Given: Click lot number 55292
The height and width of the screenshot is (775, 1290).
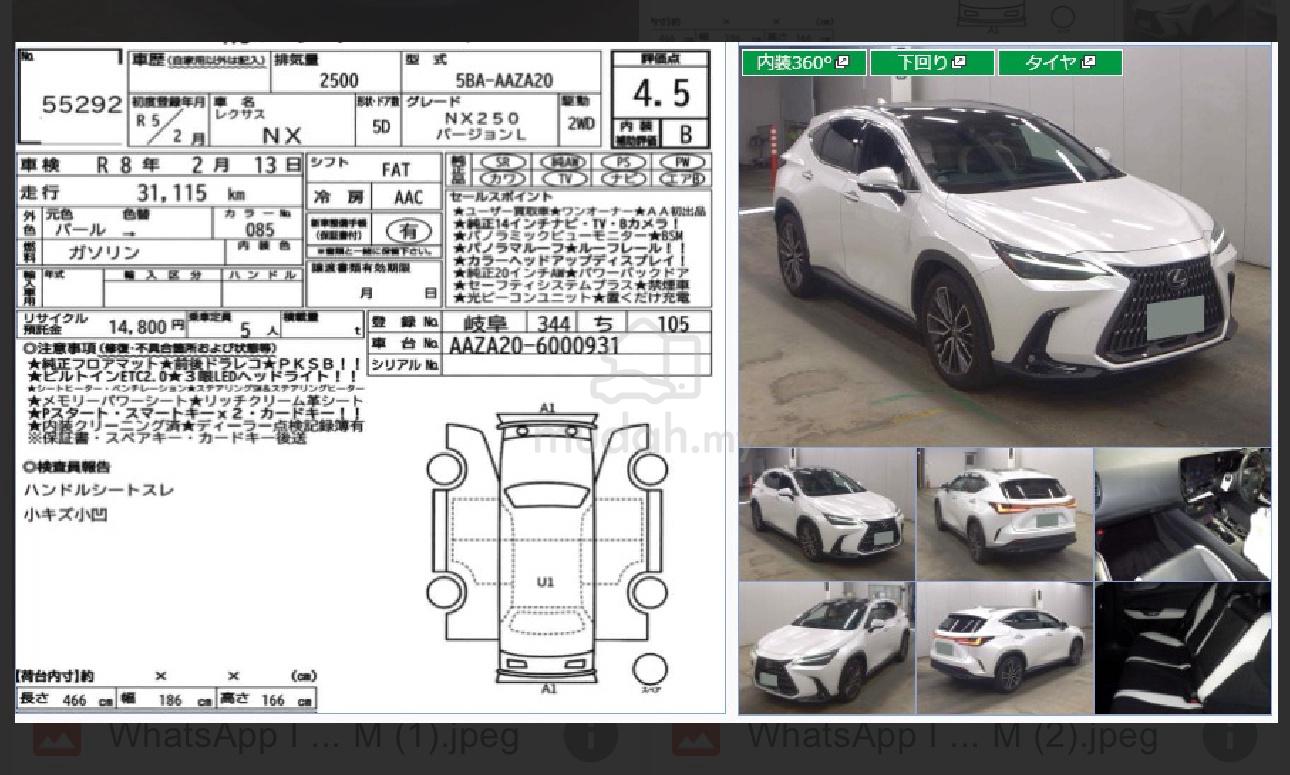Looking at the screenshot, I should click(x=82, y=104).
